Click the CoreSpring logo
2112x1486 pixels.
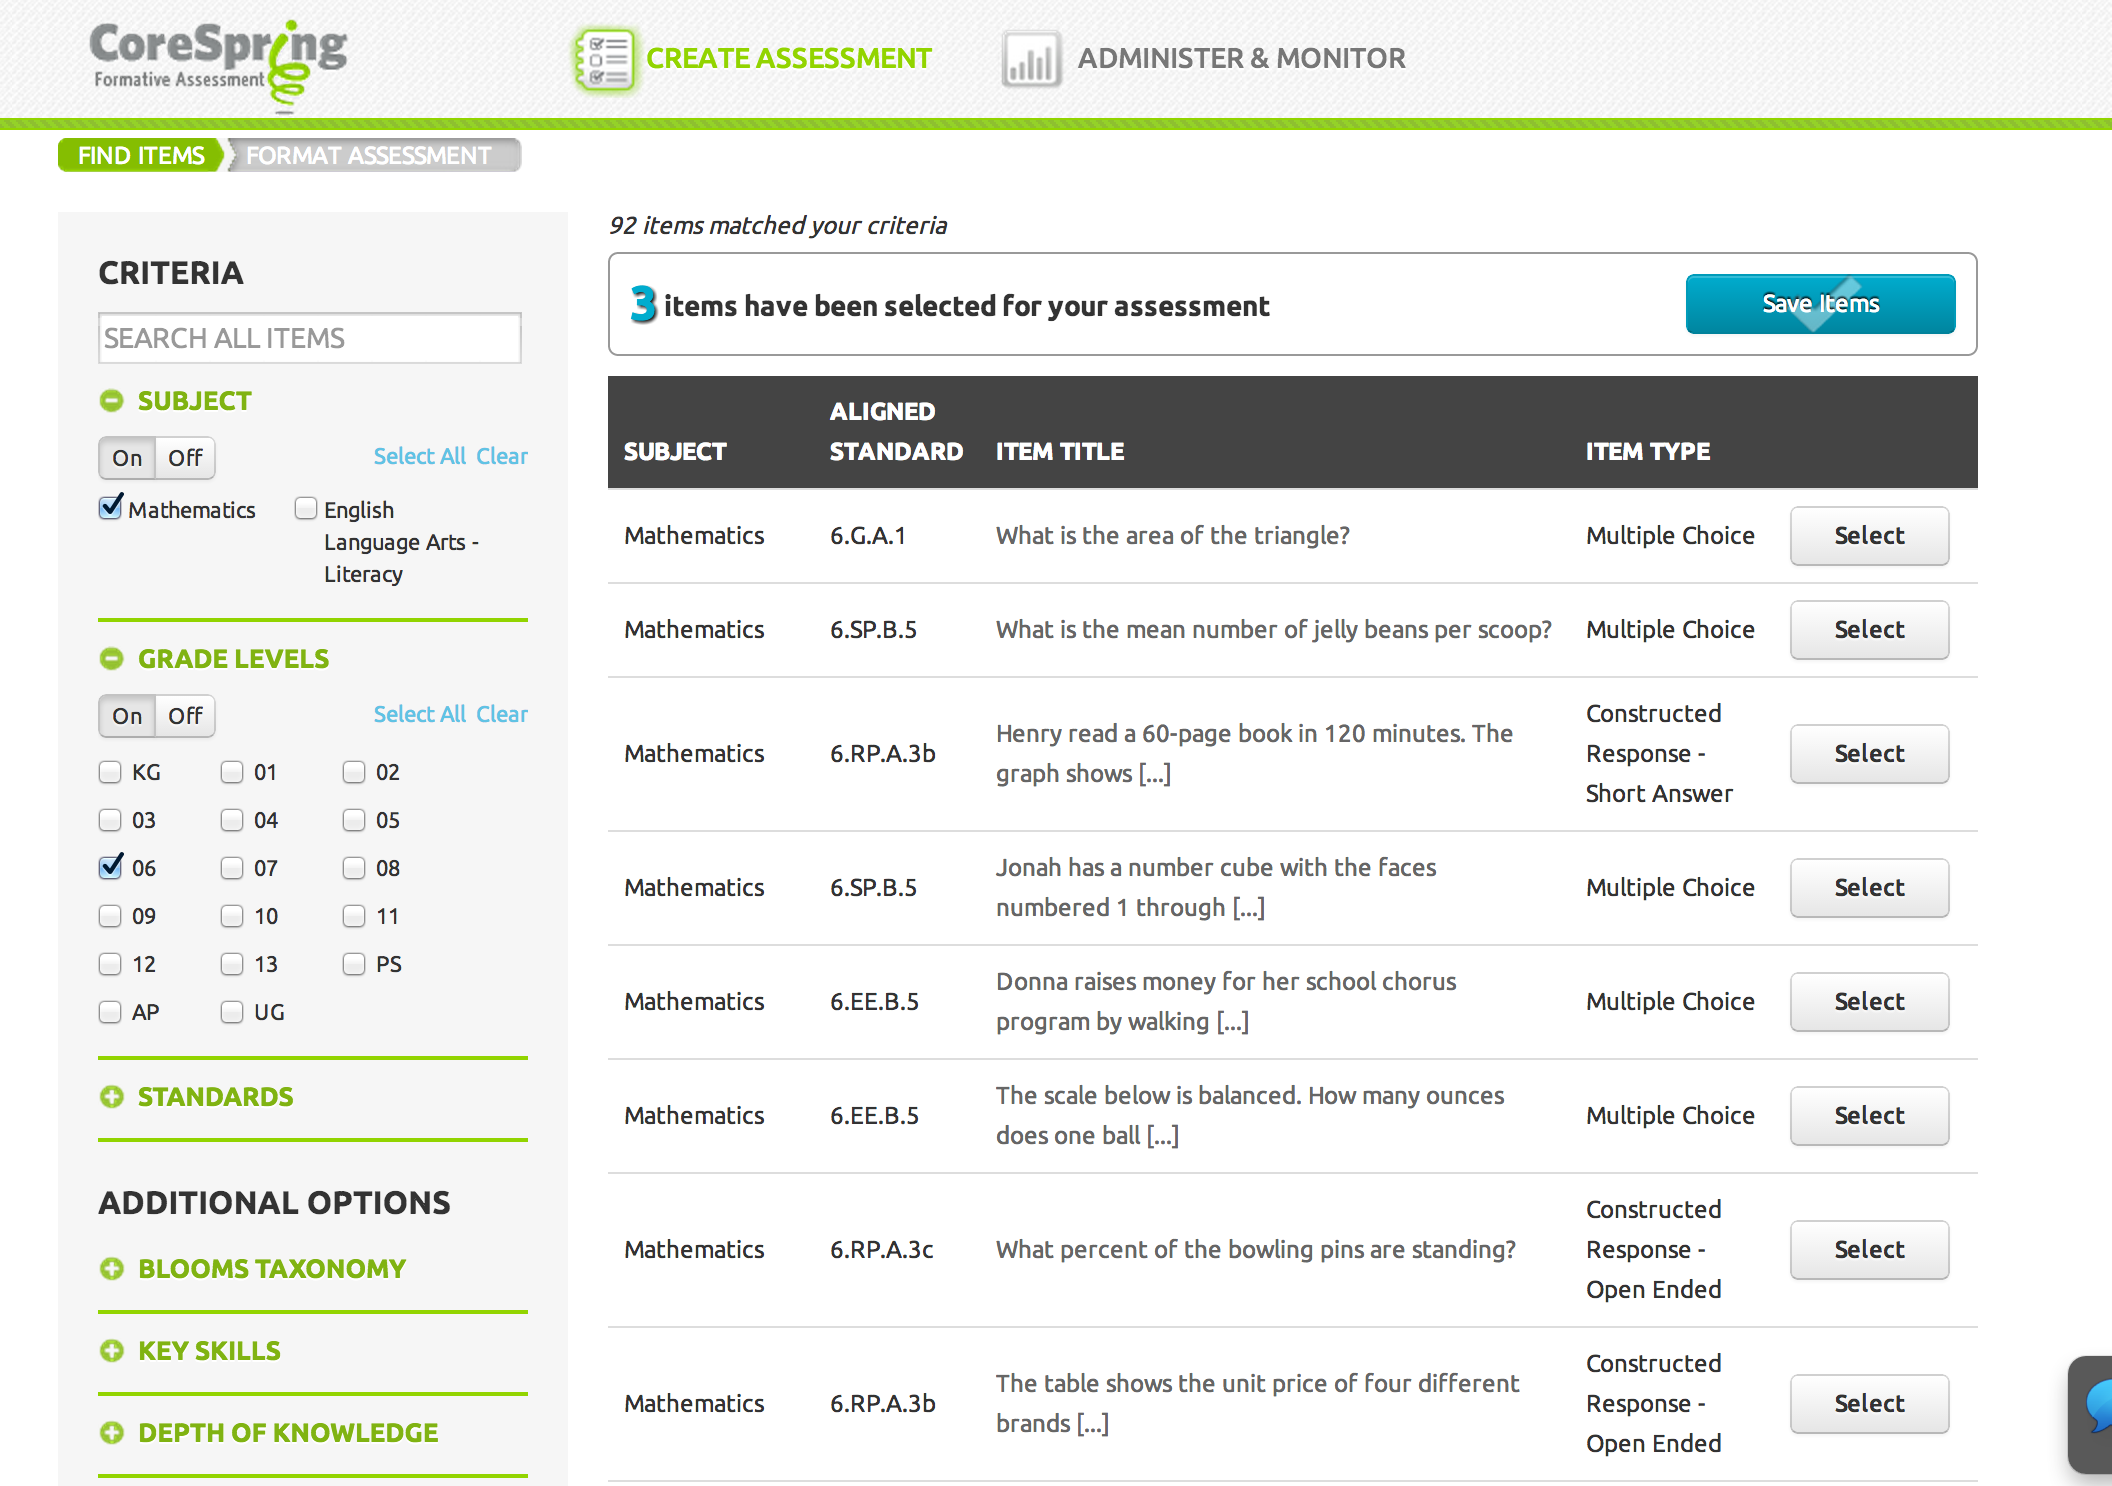218,62
